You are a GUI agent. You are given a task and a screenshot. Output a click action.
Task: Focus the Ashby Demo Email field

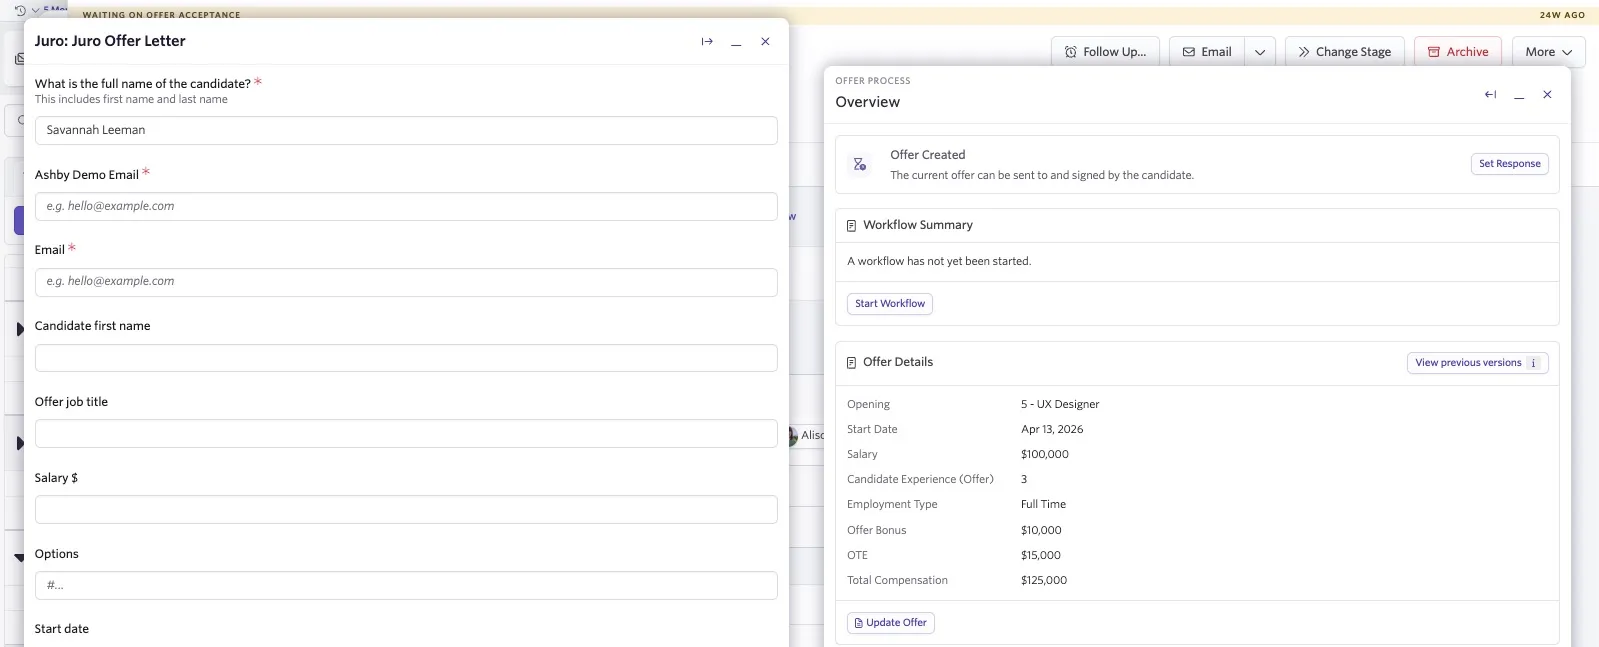(x=406, y=206)
